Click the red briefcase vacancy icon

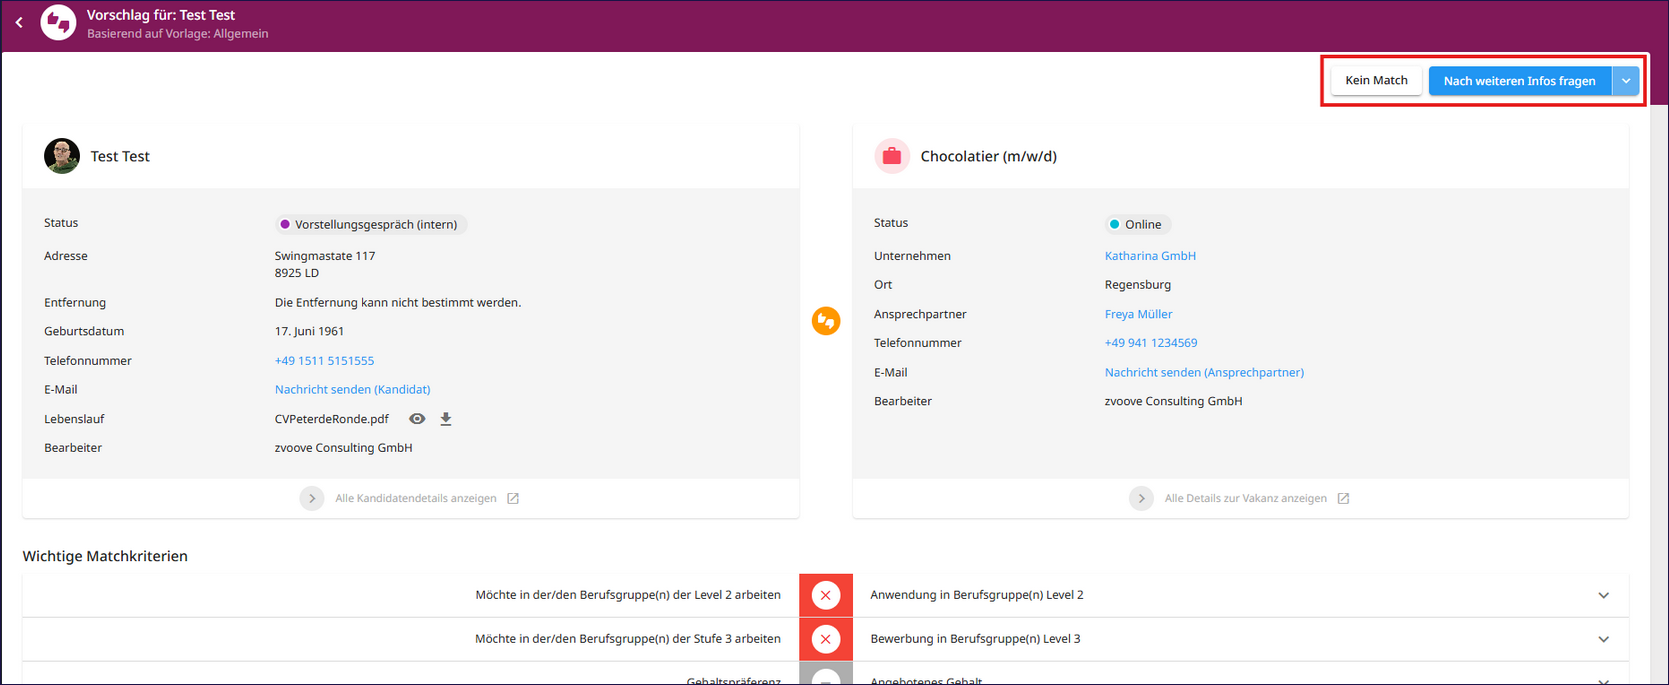coord(891,156)
